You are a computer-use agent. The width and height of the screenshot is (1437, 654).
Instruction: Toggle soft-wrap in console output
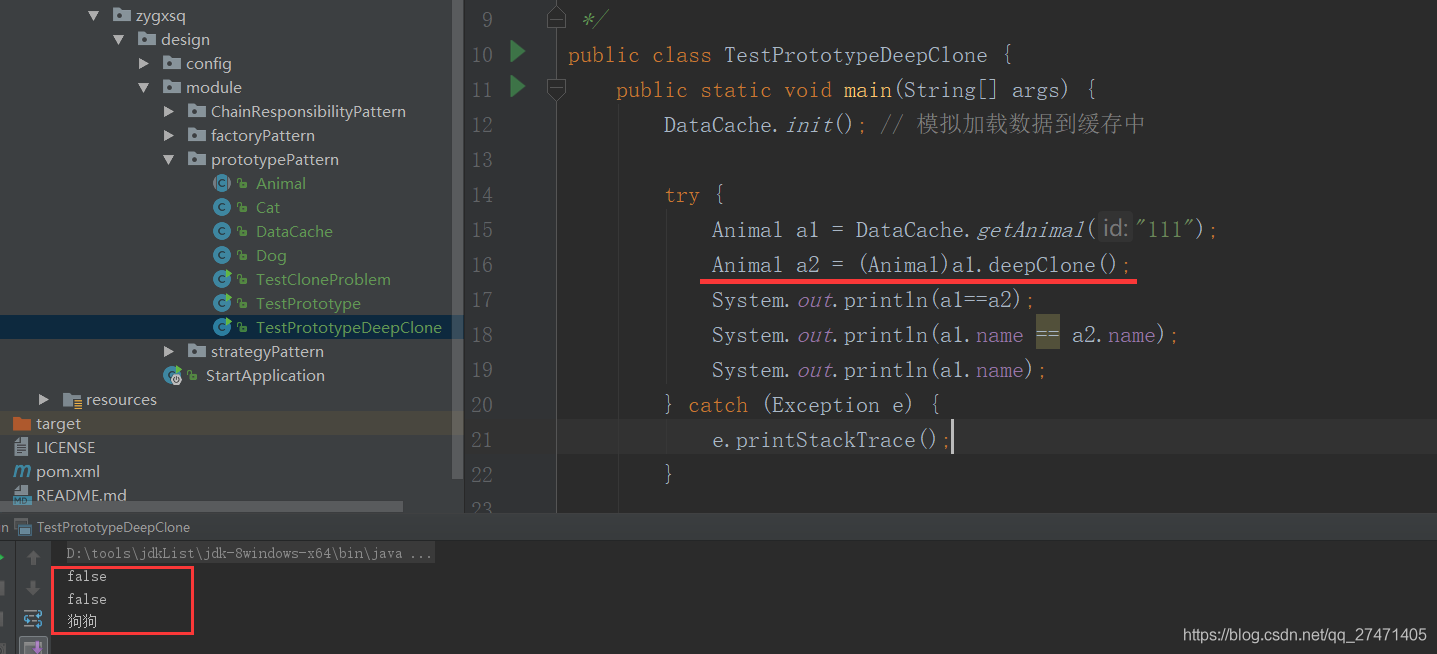coord(33,619)
